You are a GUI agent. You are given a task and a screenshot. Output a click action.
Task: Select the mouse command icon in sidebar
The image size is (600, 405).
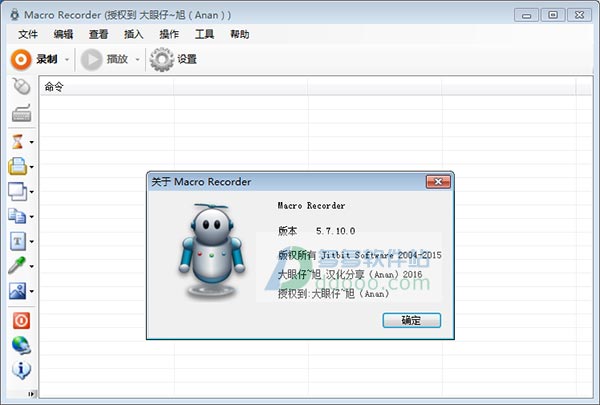(21, 86)
